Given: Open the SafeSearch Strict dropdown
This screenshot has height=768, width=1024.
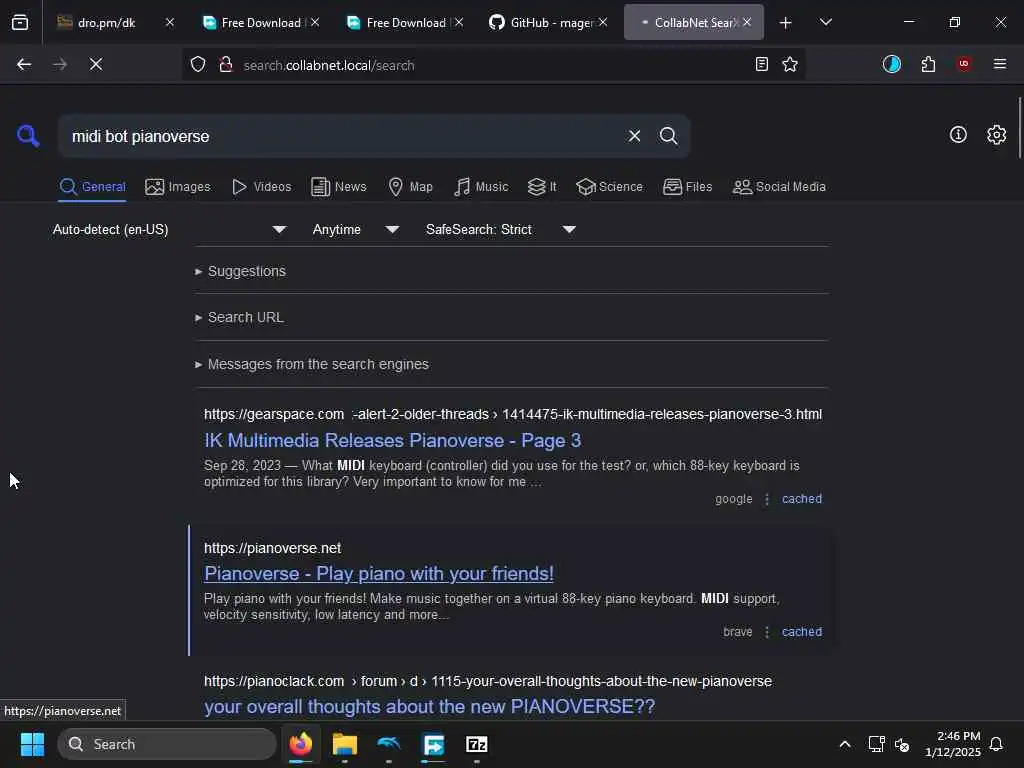Looking at the screenshot, I should click(500, 229).
